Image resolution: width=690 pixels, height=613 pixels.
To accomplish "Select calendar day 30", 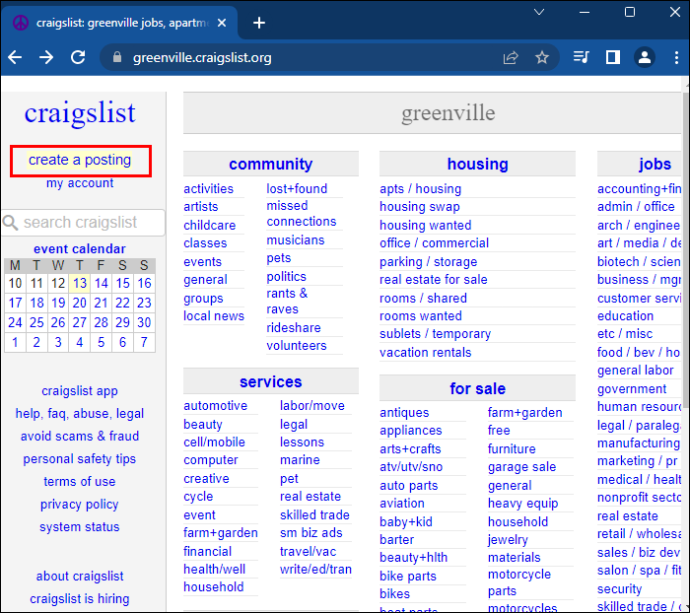I will (x=144, y=323).
